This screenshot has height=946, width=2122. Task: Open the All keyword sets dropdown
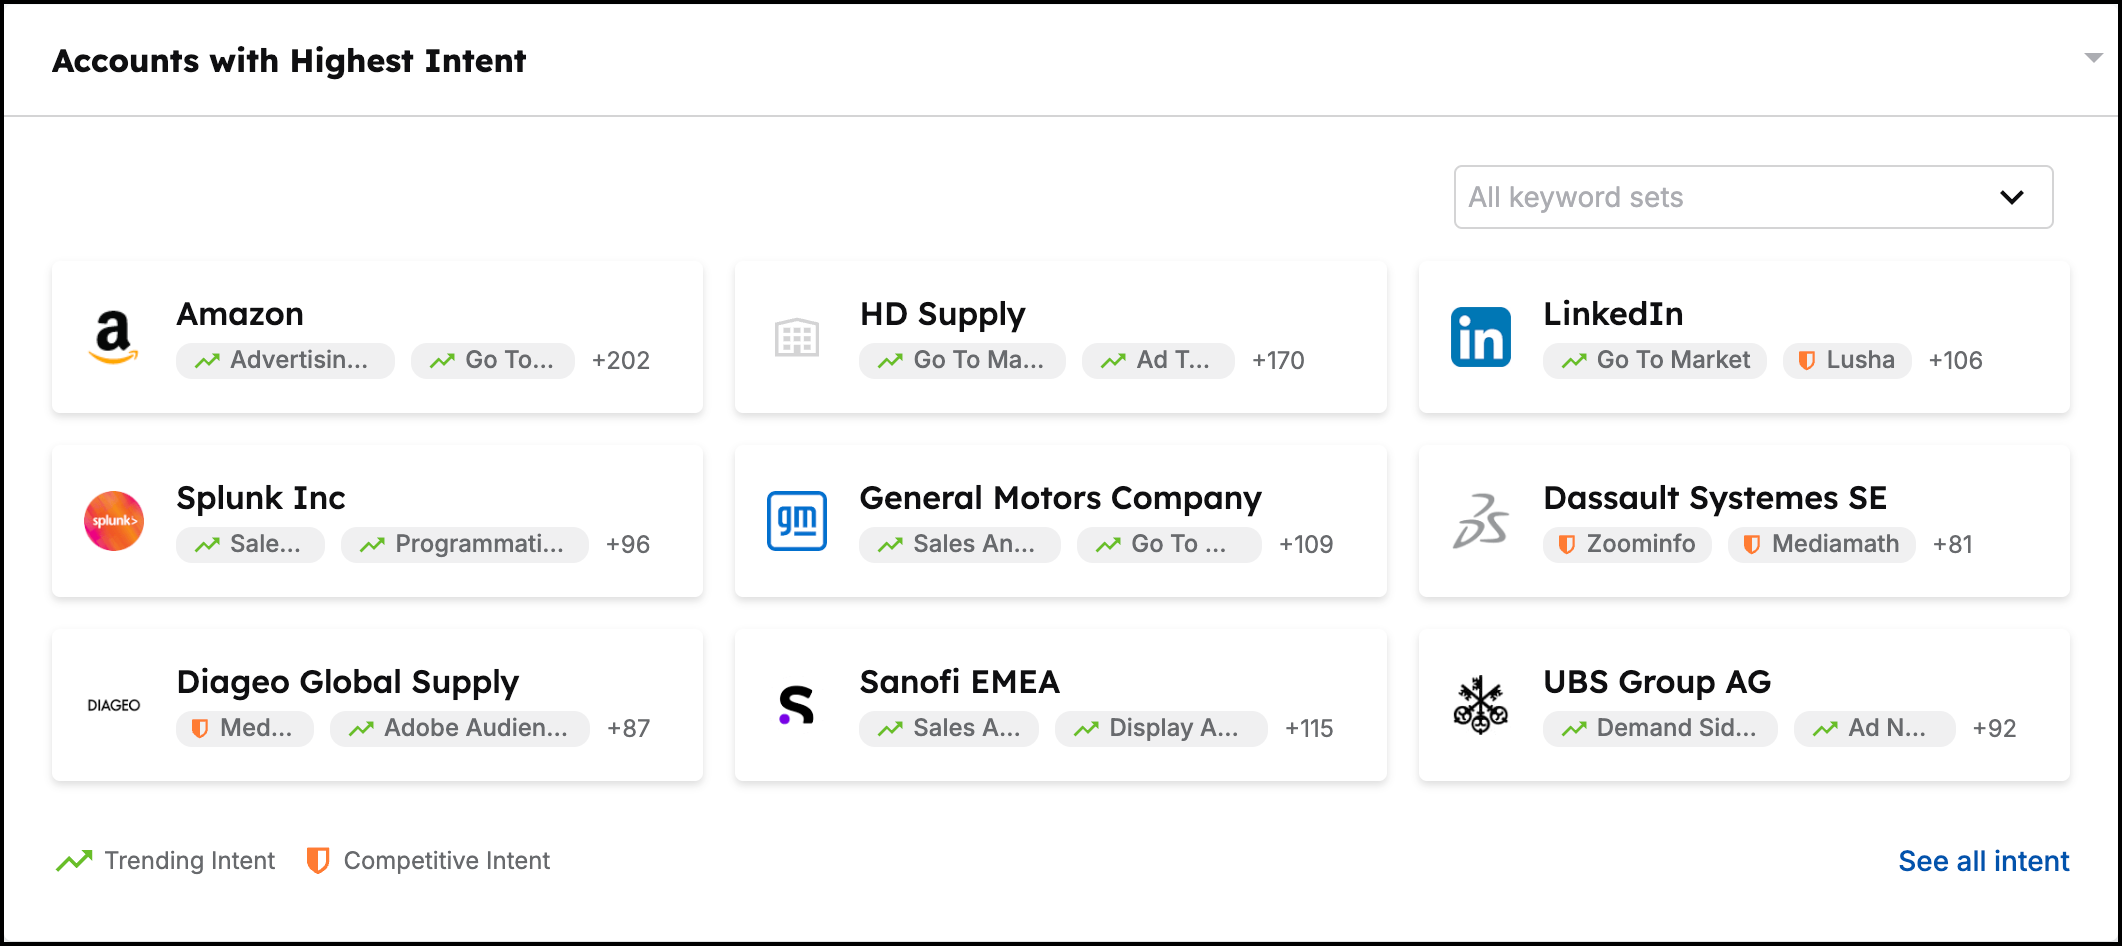[1752, 197]
